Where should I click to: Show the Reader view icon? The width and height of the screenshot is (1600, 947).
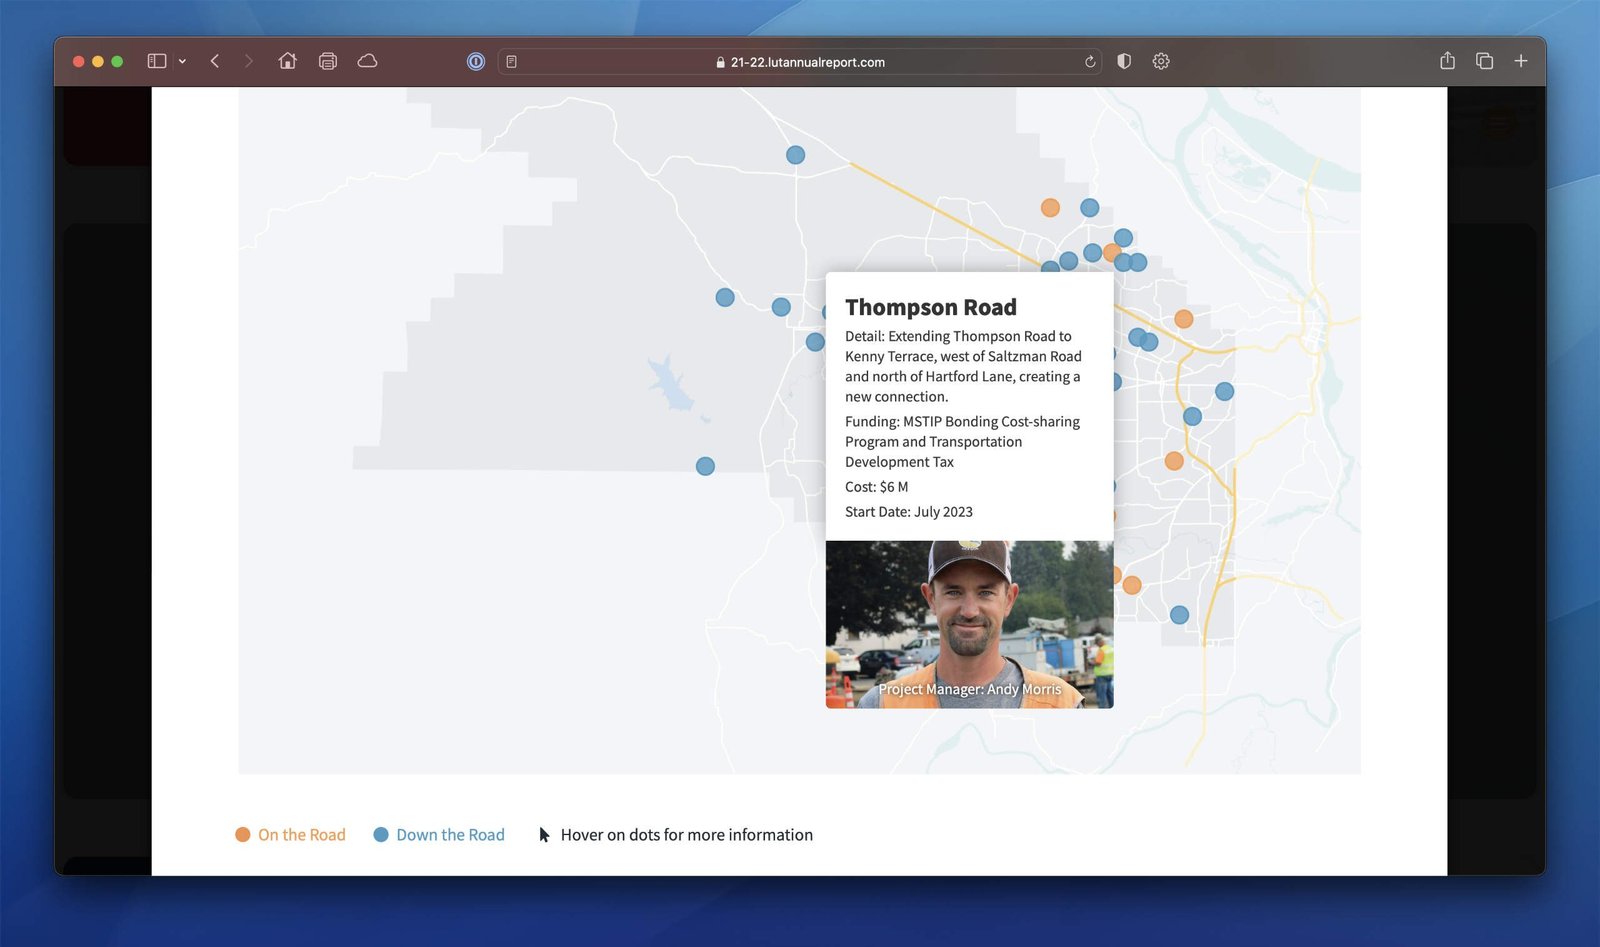click(x=511, y=62)
